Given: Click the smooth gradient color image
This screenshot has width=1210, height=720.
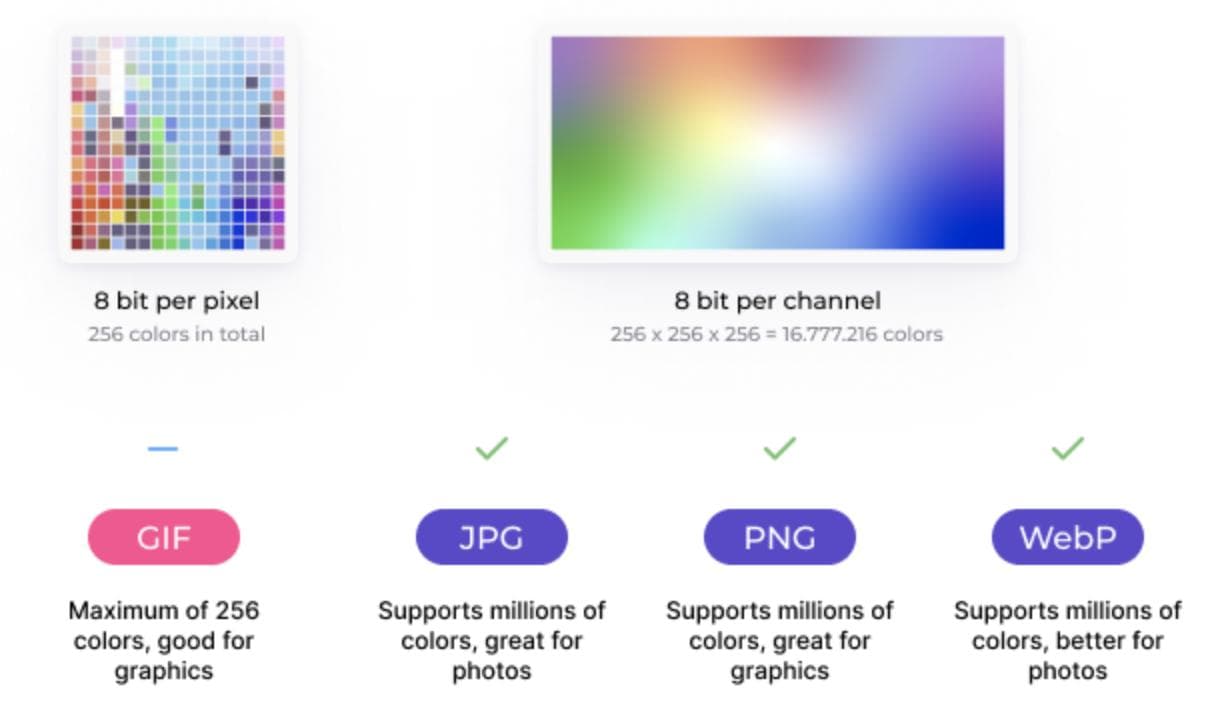Looking at the screenshot, I should (x=777, y=143).
